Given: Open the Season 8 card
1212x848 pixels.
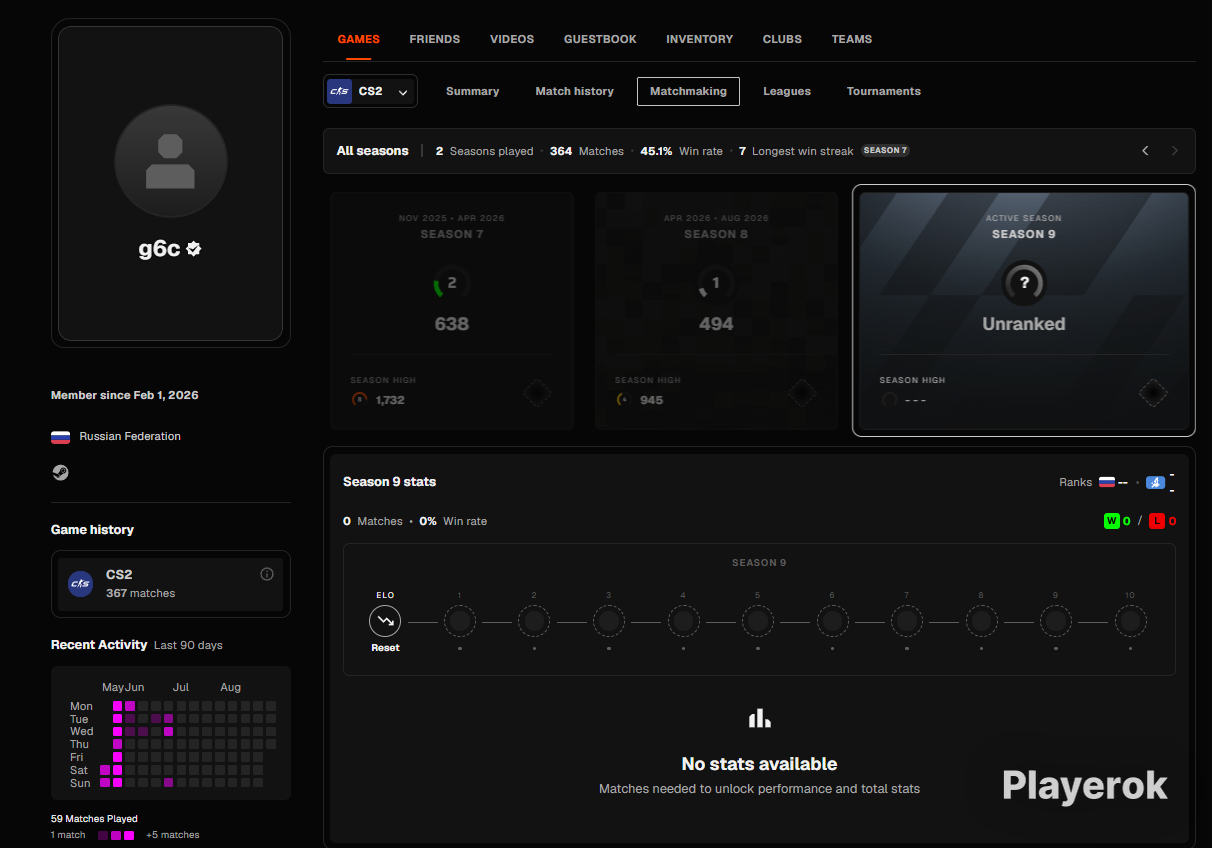Looking at the screenshot, I should coord(716,311).
